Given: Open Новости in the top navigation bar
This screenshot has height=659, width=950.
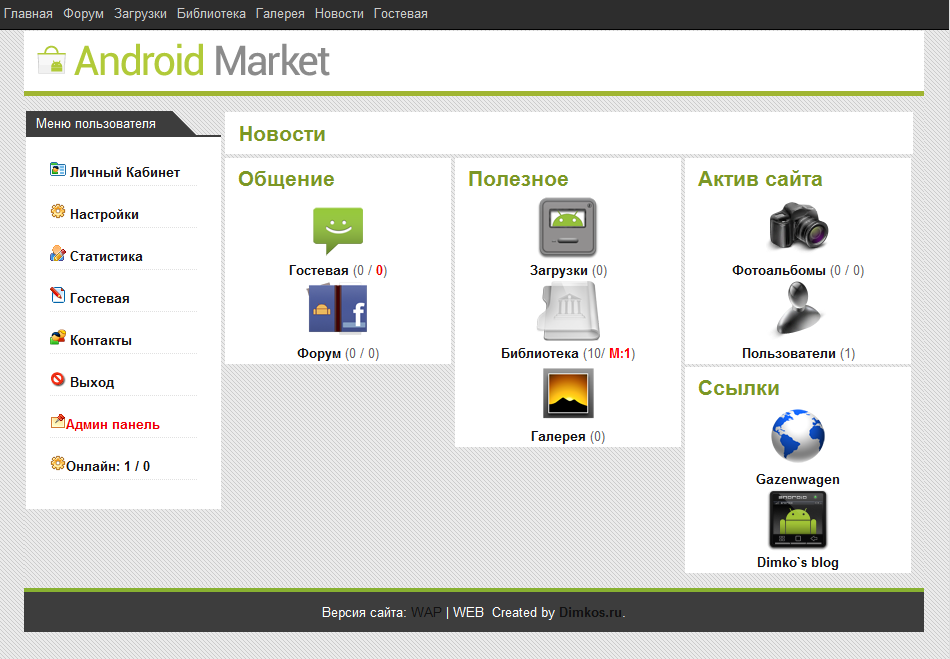Looking at the screenshot, I should coord(339,13).
